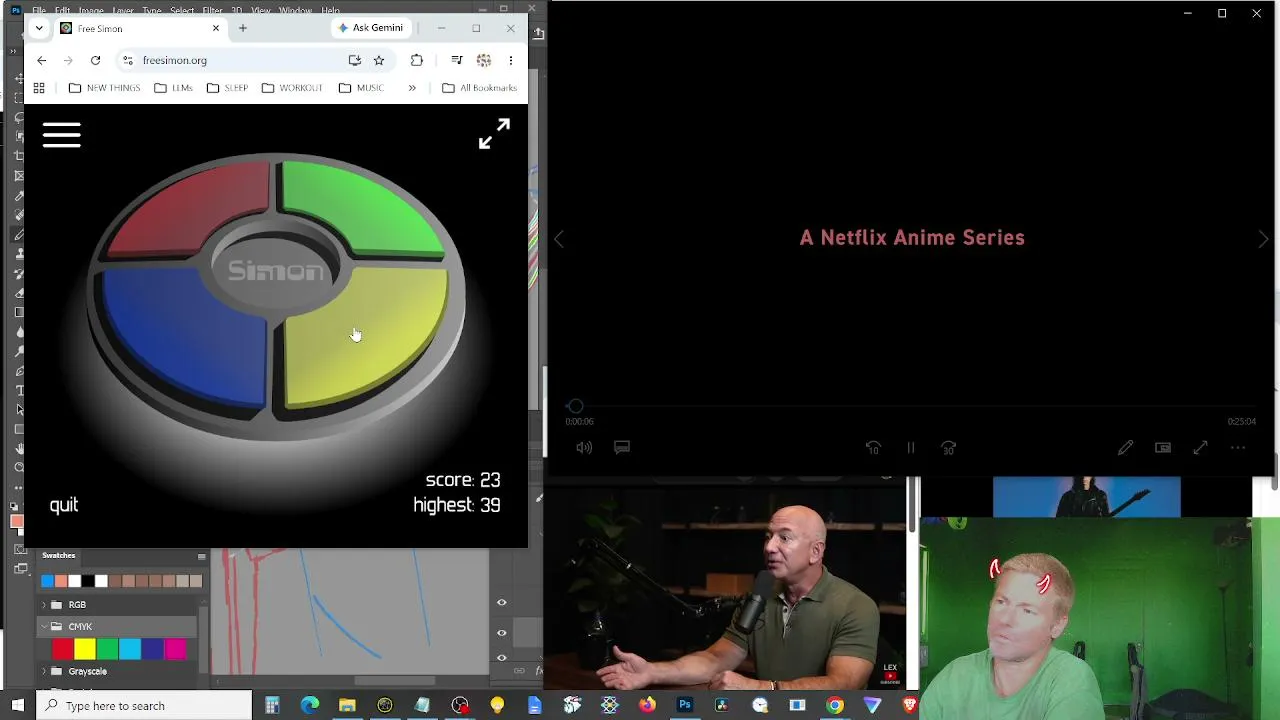
Task: Switch video player to mini view
Action: coord(1163,447)
